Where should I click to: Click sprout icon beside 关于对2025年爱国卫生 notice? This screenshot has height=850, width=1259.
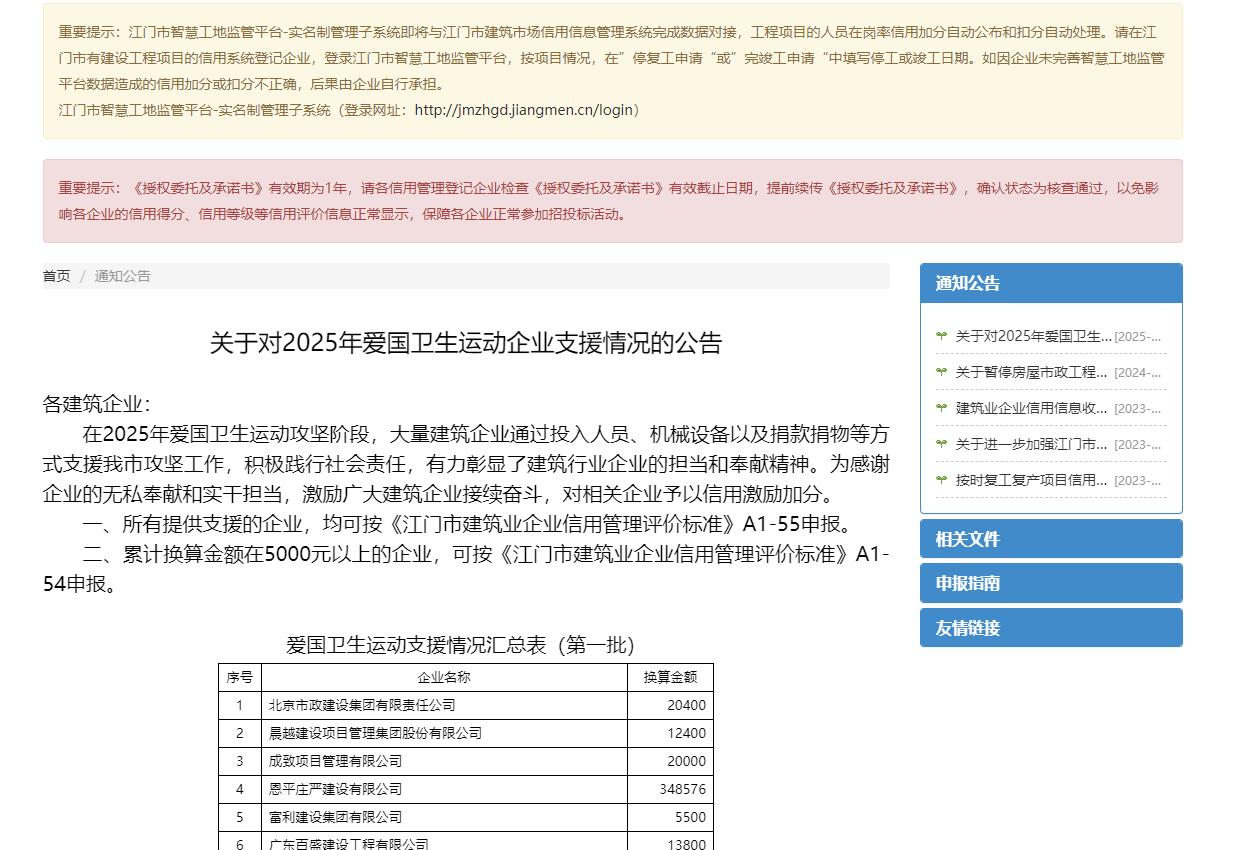pyautogui.click(x=941, y=336)
